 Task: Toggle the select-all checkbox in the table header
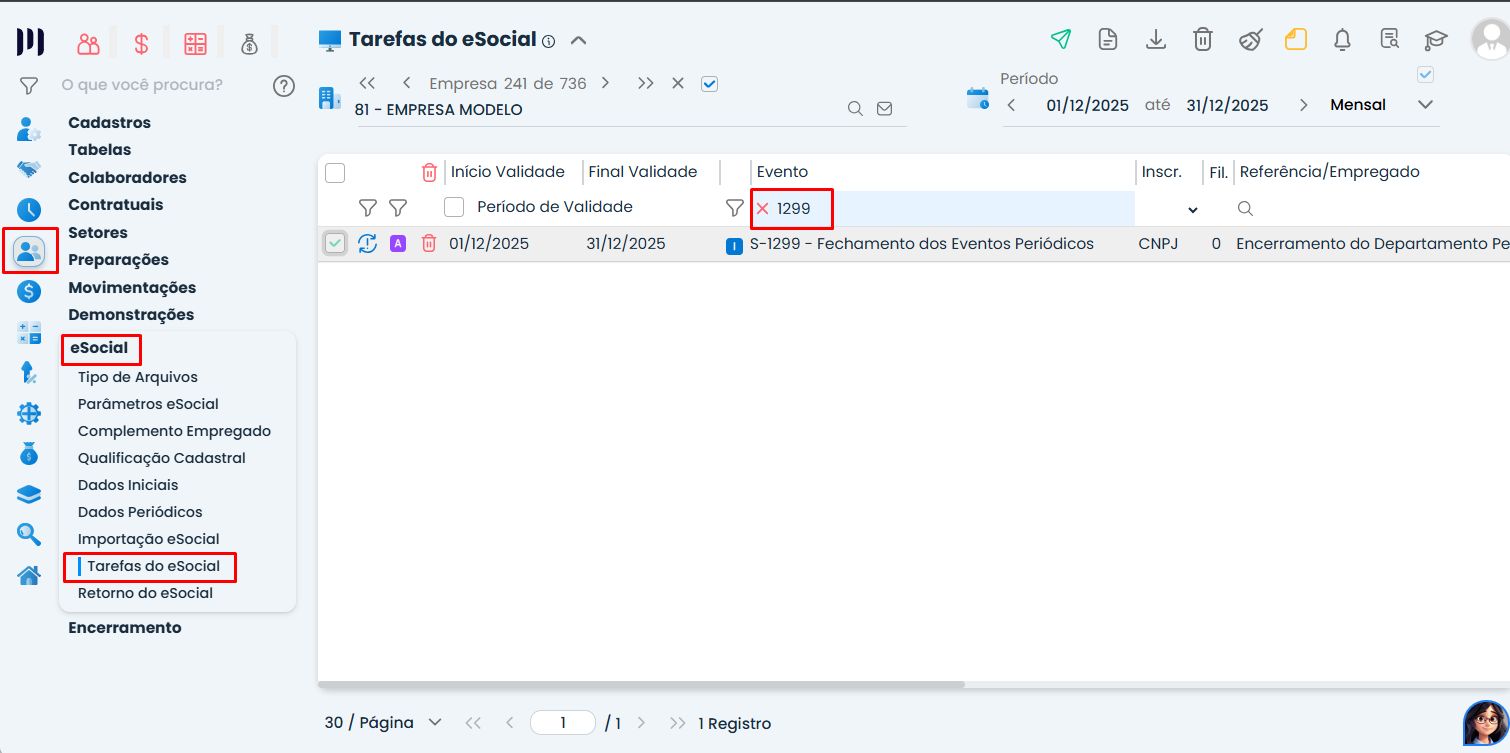tap(335, 173)
